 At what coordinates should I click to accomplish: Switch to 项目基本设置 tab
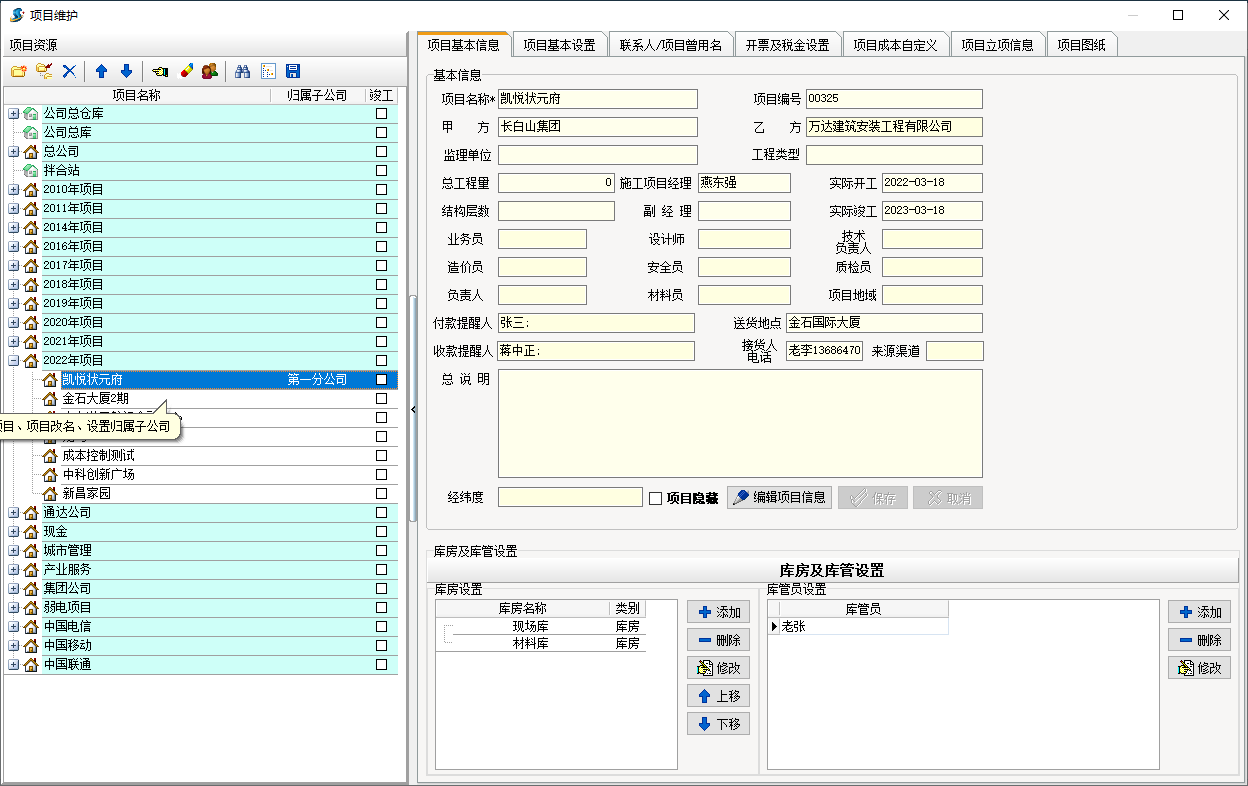tap(559, 45)
